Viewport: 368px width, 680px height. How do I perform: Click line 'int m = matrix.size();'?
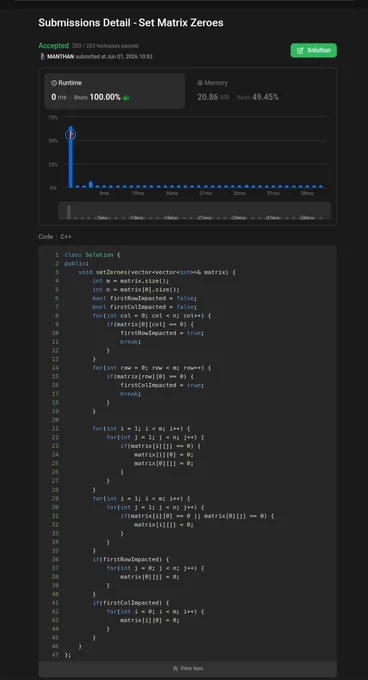click(131, 281)
